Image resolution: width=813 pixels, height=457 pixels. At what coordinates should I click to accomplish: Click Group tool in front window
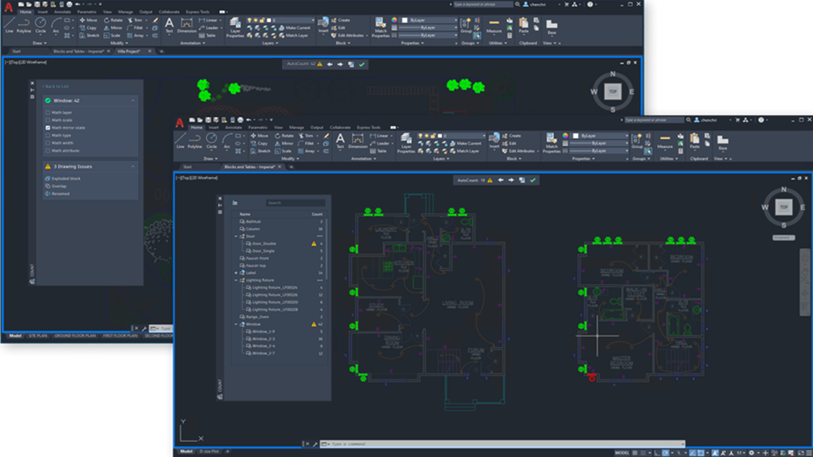pos(637,141)
